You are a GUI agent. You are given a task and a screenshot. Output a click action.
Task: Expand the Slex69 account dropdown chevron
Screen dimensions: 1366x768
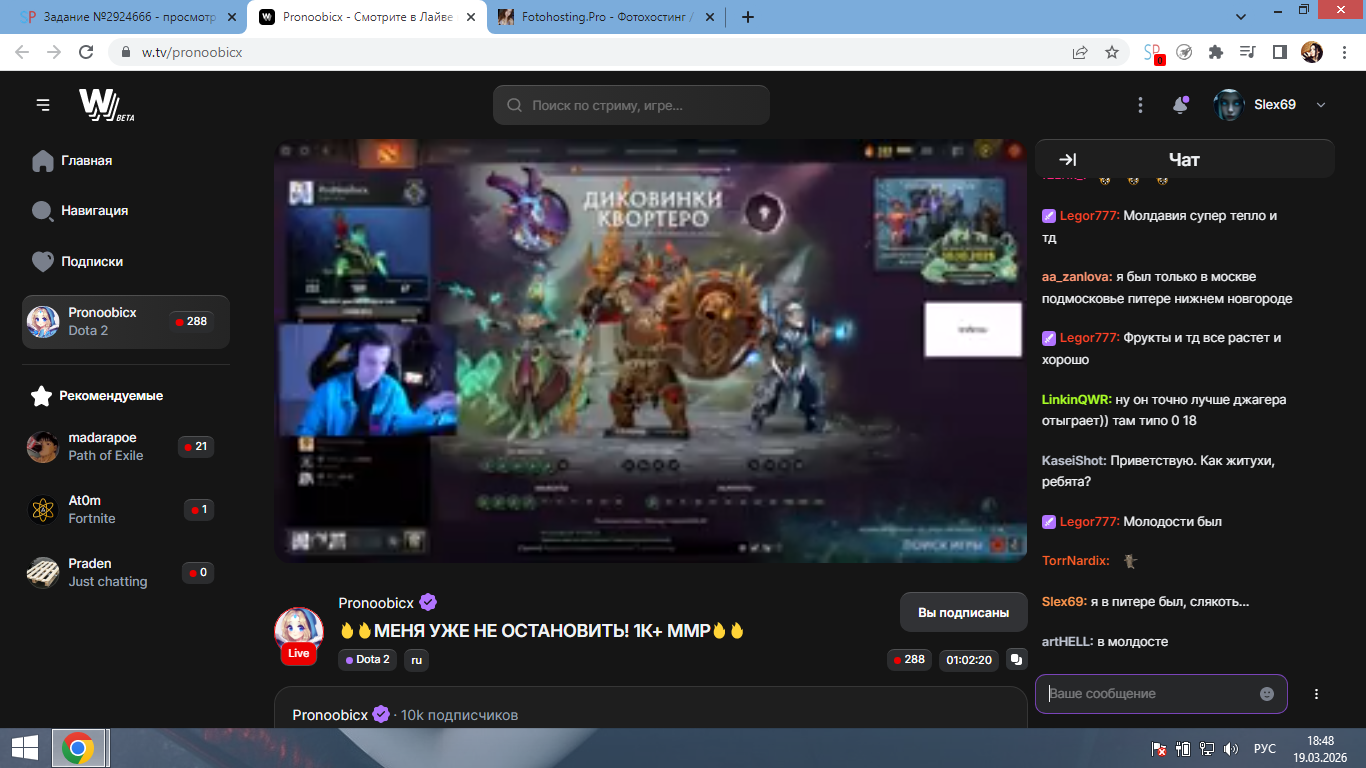(1321, 105)
